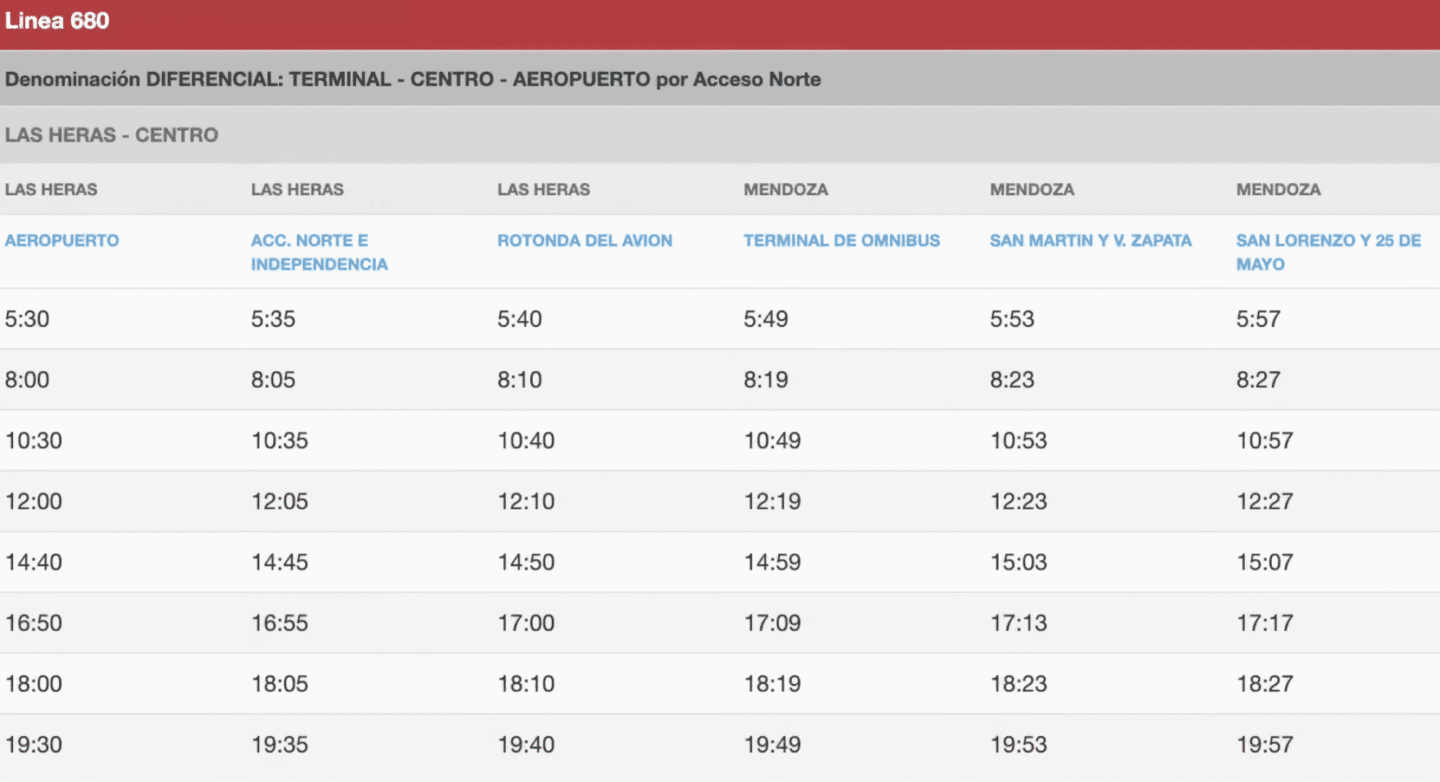Screen dimensions: 1440x782
Task: Click the SAN LORENZO Y 25 DE MAYO link
Action: point(1328,252)
